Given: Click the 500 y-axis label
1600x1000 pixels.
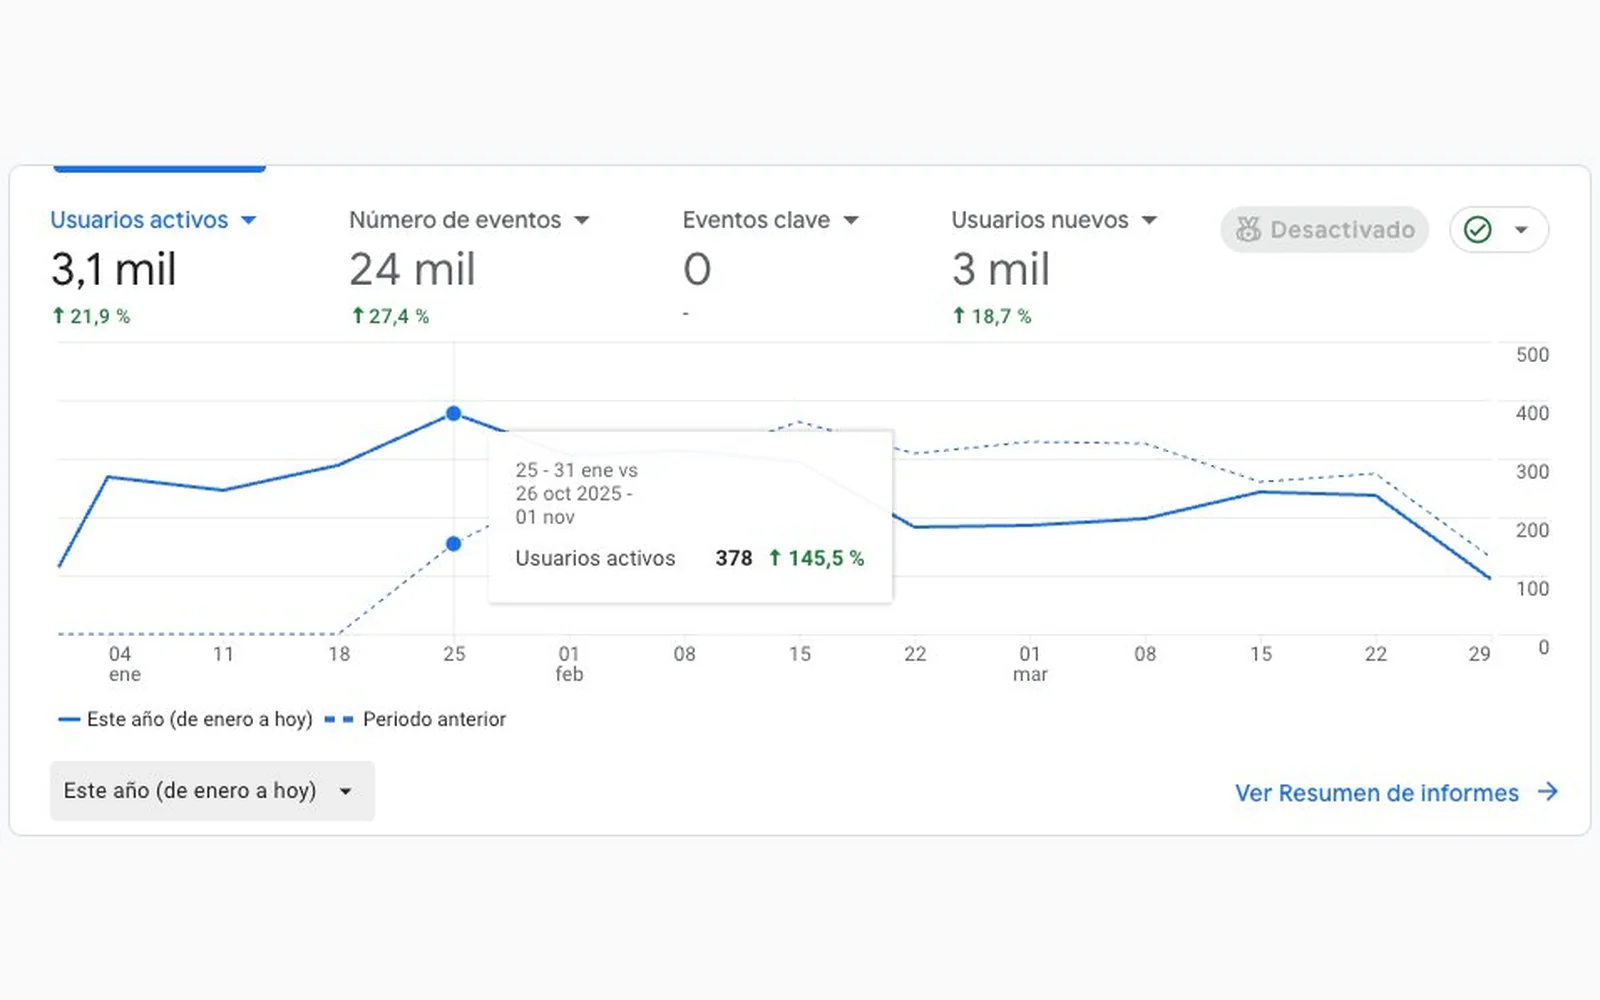Looking at the screenshot, I should coord(1532,355).
